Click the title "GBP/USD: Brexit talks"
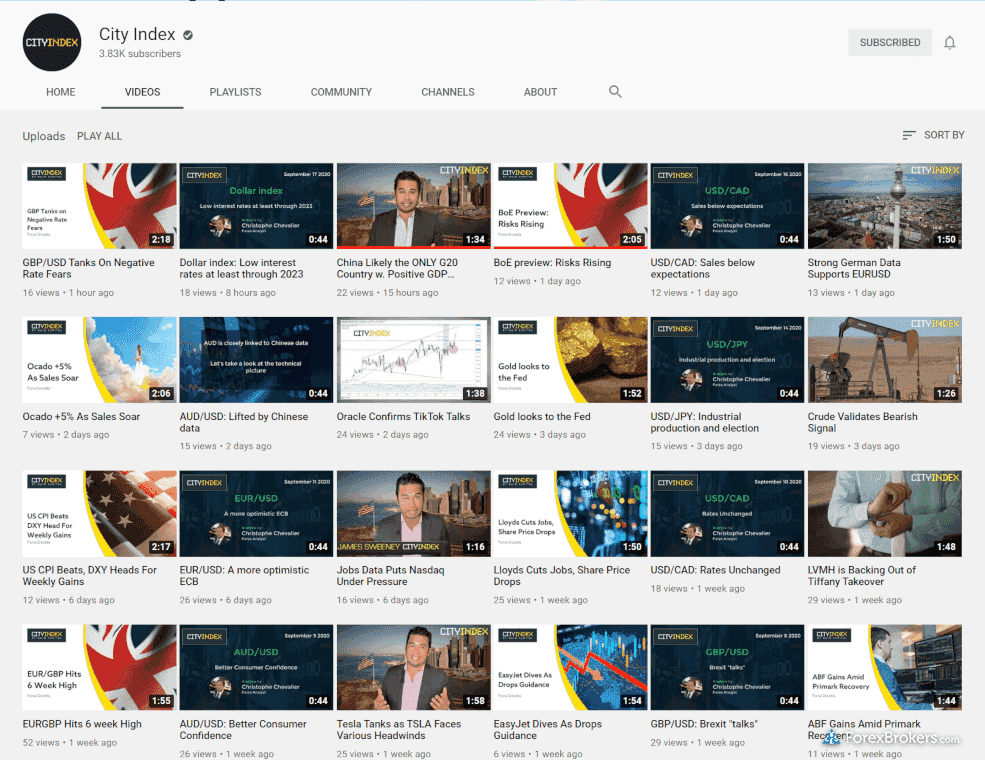 pos(704,724)
